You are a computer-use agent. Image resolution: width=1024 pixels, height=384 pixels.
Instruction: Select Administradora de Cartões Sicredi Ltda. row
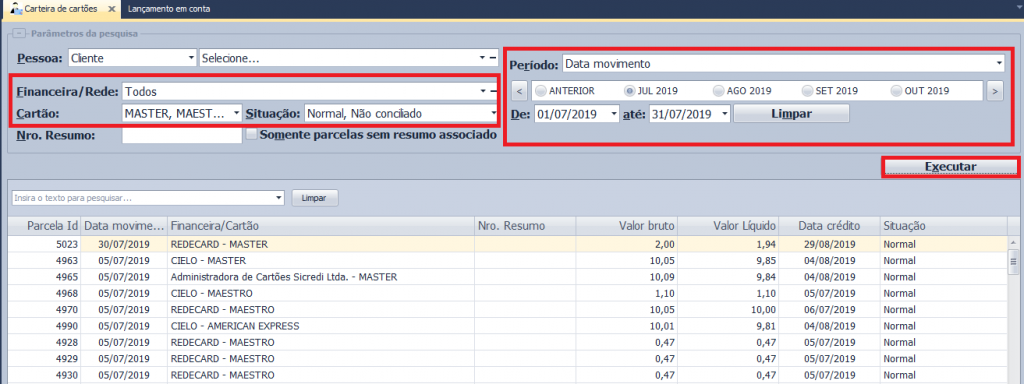point(507,277)
